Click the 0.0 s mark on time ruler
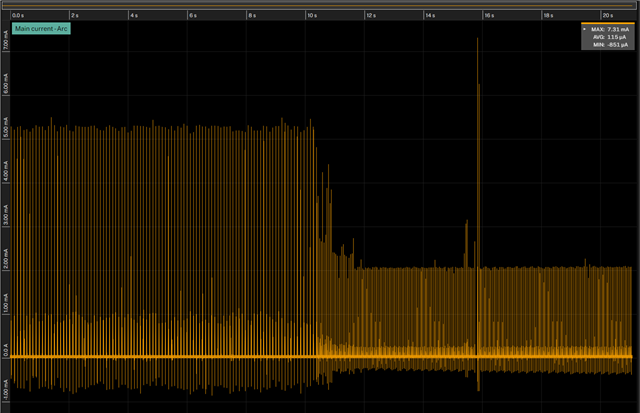This screenshot has width=640, height=413. click(18, 16)
